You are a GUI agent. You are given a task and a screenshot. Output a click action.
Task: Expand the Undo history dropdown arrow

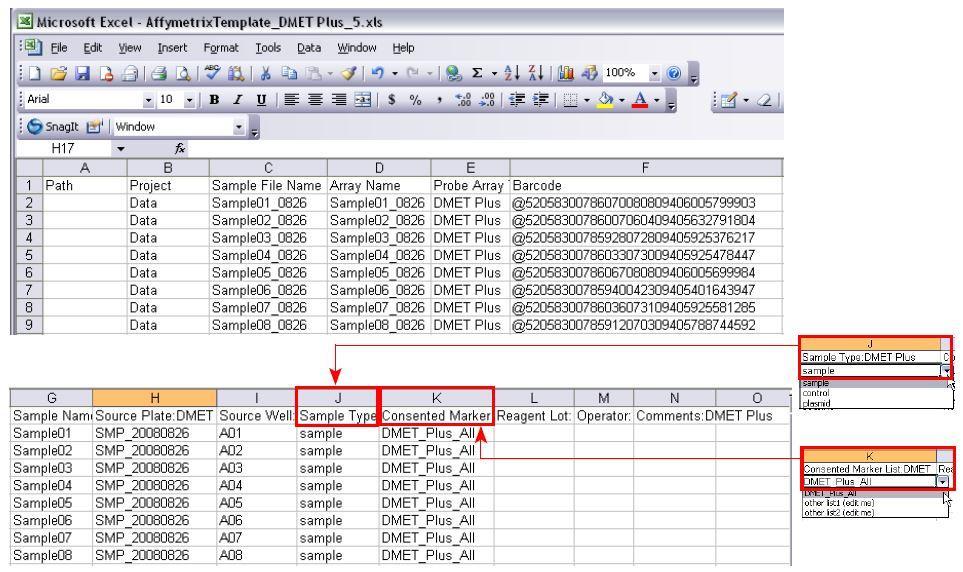coord(395,74)
